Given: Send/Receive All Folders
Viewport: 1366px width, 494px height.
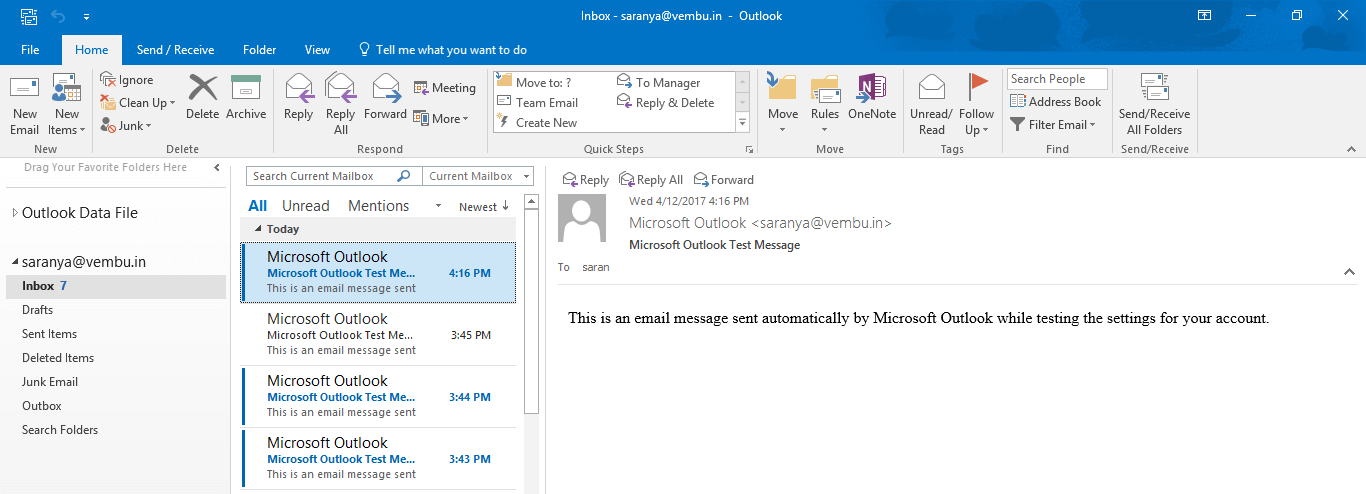Looking at the screenshot, I should click(1155, 105).
